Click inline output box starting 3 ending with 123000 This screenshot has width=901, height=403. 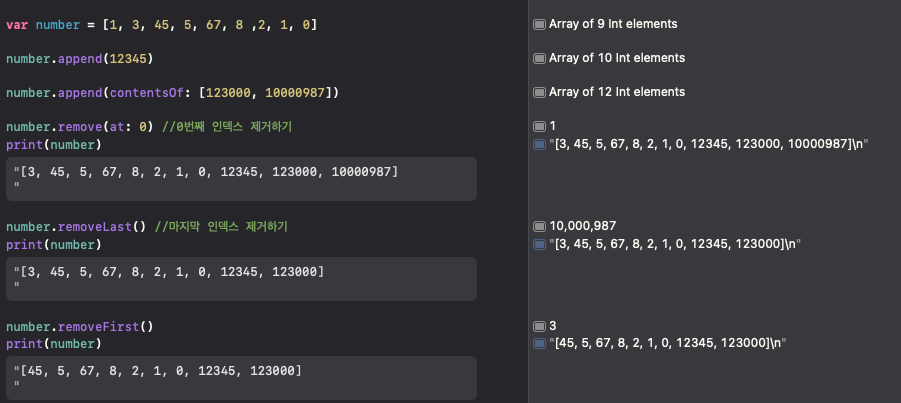pyautogui.click(x=241, y=279)
